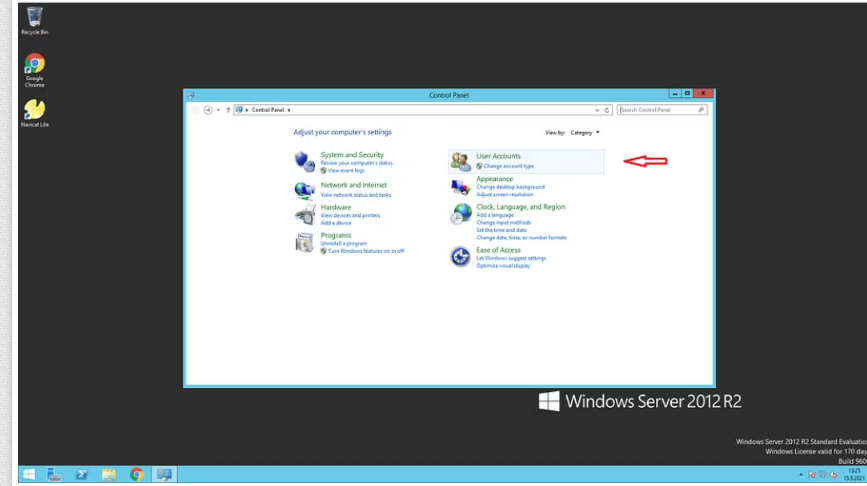Viewport: 867px width, 486px height.
Task: Click the refresh button in address bar
Action: click(607, 110)
